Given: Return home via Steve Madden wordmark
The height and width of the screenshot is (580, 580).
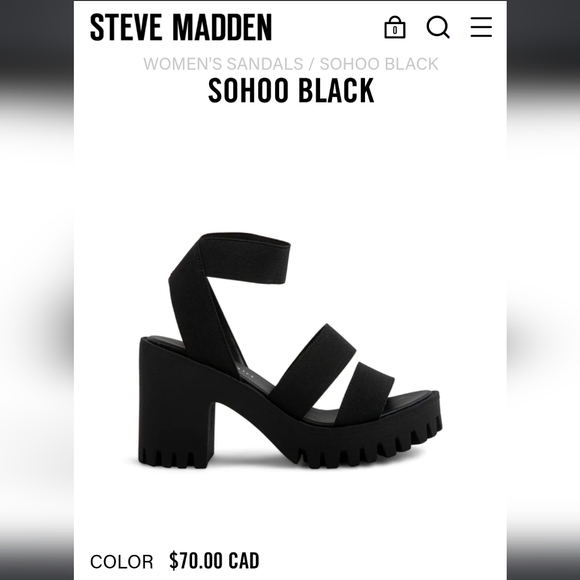Looking at the screenshot, I should click(181, 27).
